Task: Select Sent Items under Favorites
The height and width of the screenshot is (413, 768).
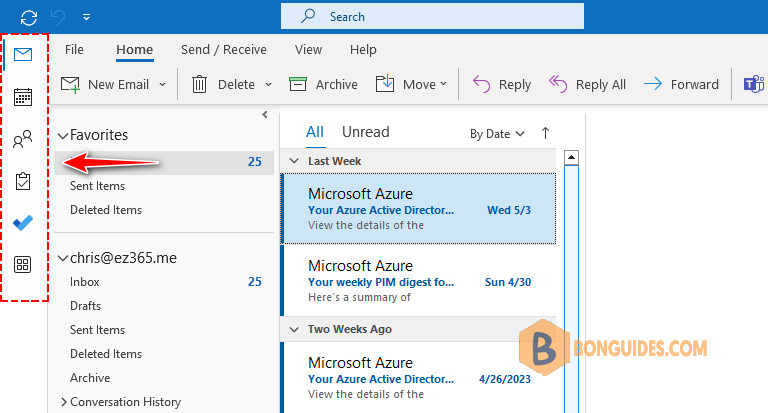Action: 97,186
